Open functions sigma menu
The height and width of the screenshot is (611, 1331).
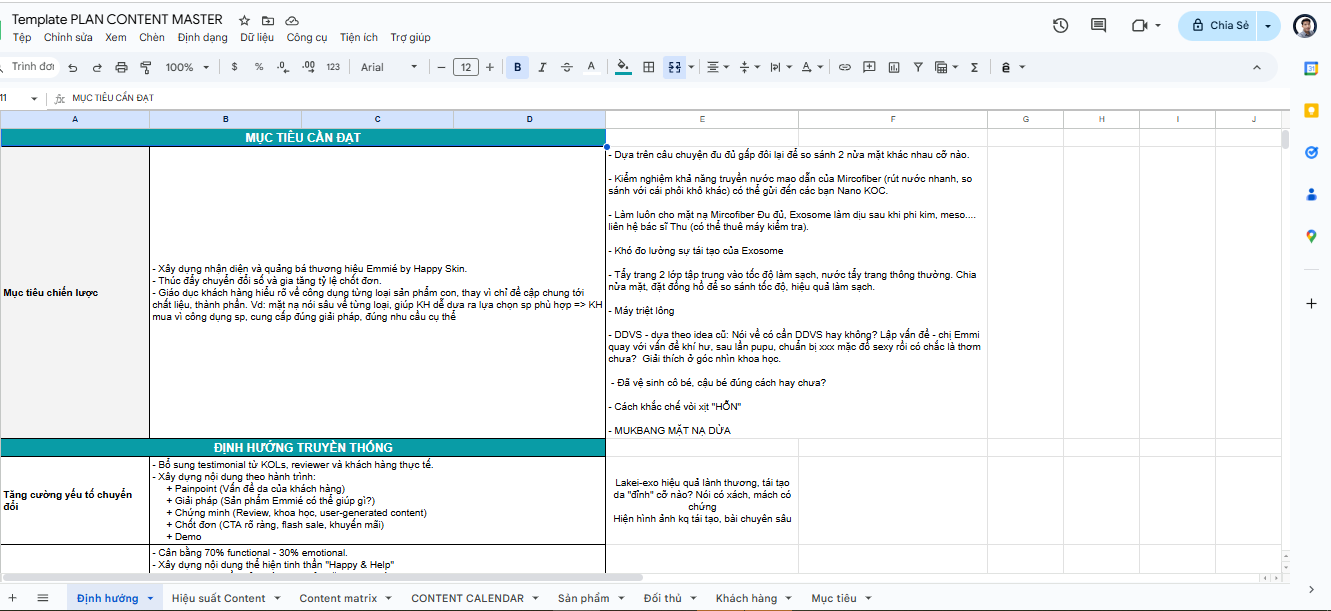coord(974,67)
